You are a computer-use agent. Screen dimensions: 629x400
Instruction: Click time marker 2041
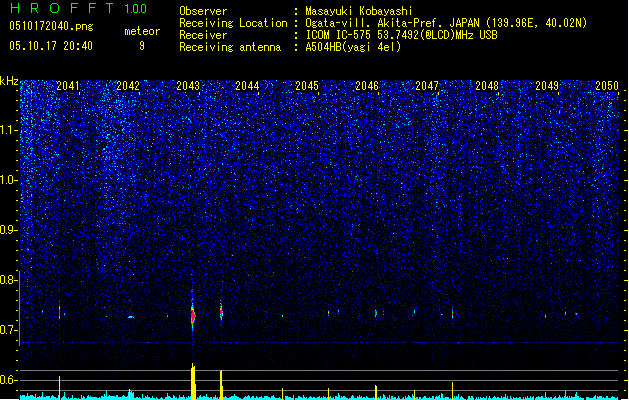pyautogui.click(x=68, y=86)
